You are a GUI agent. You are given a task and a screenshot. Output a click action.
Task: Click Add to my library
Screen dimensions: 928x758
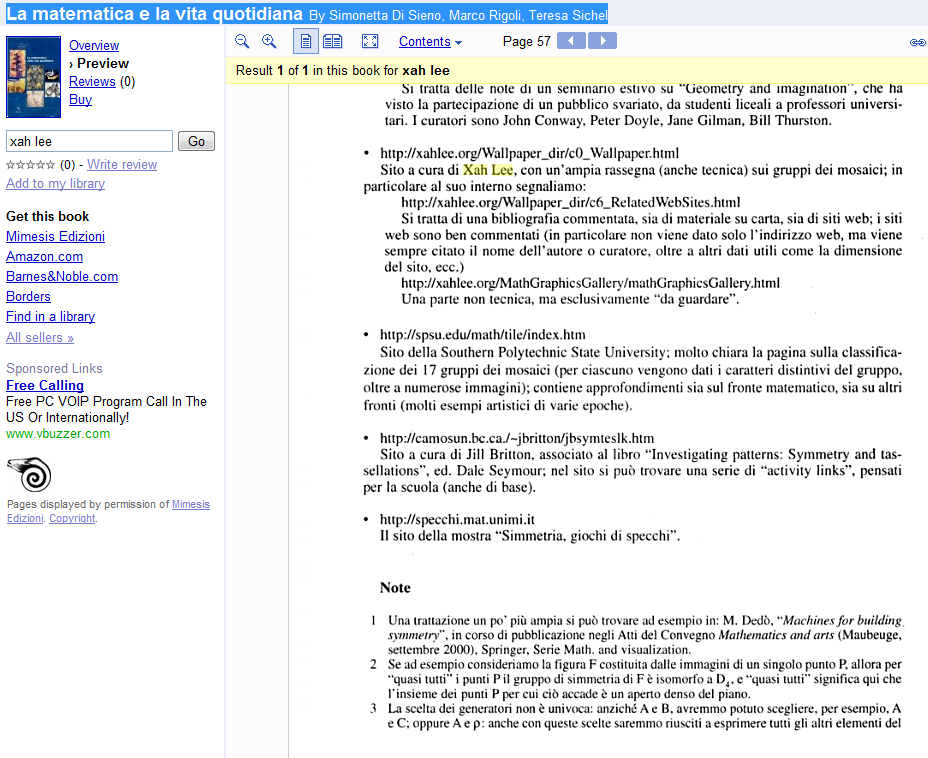(x=55, y=183)
